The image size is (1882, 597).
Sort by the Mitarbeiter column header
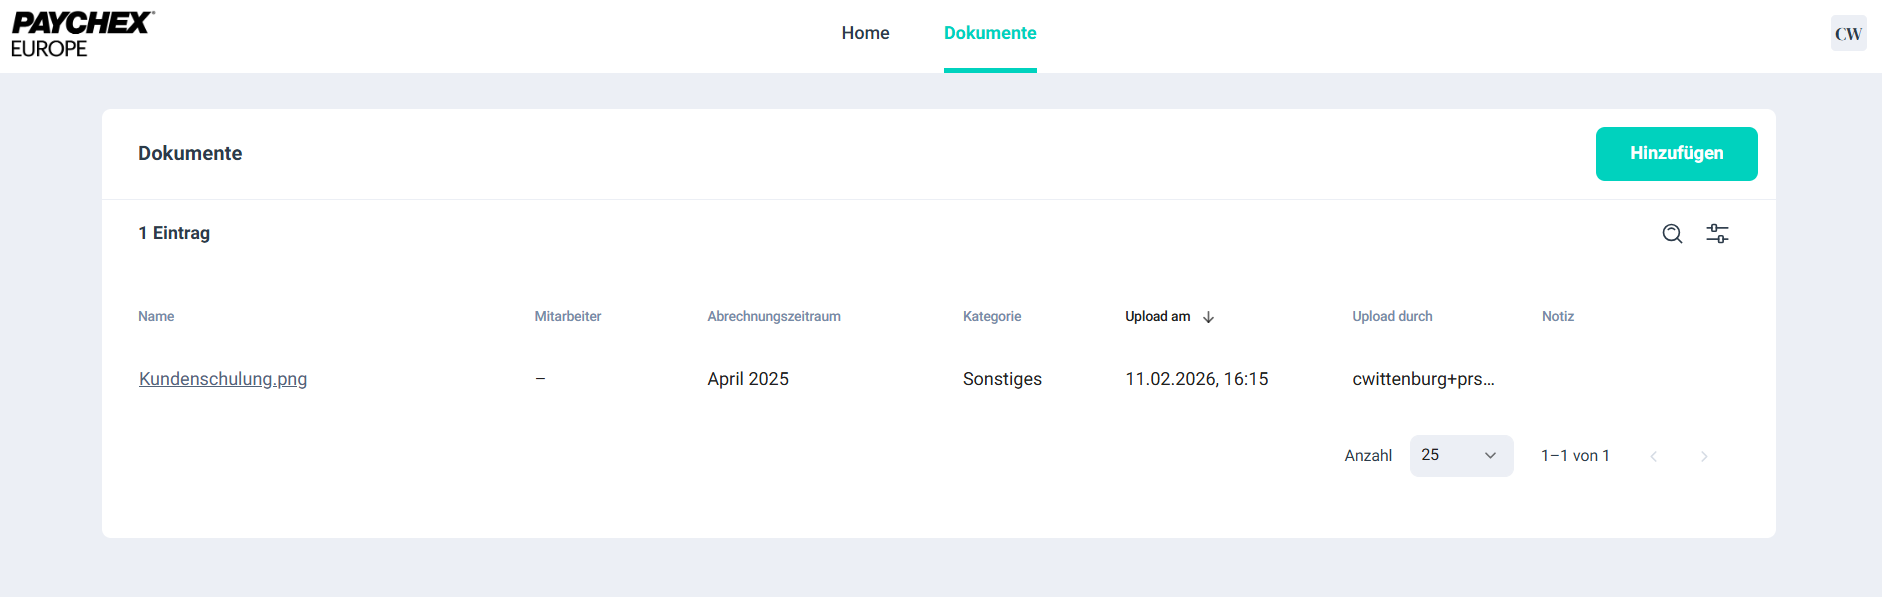point(567,316)
